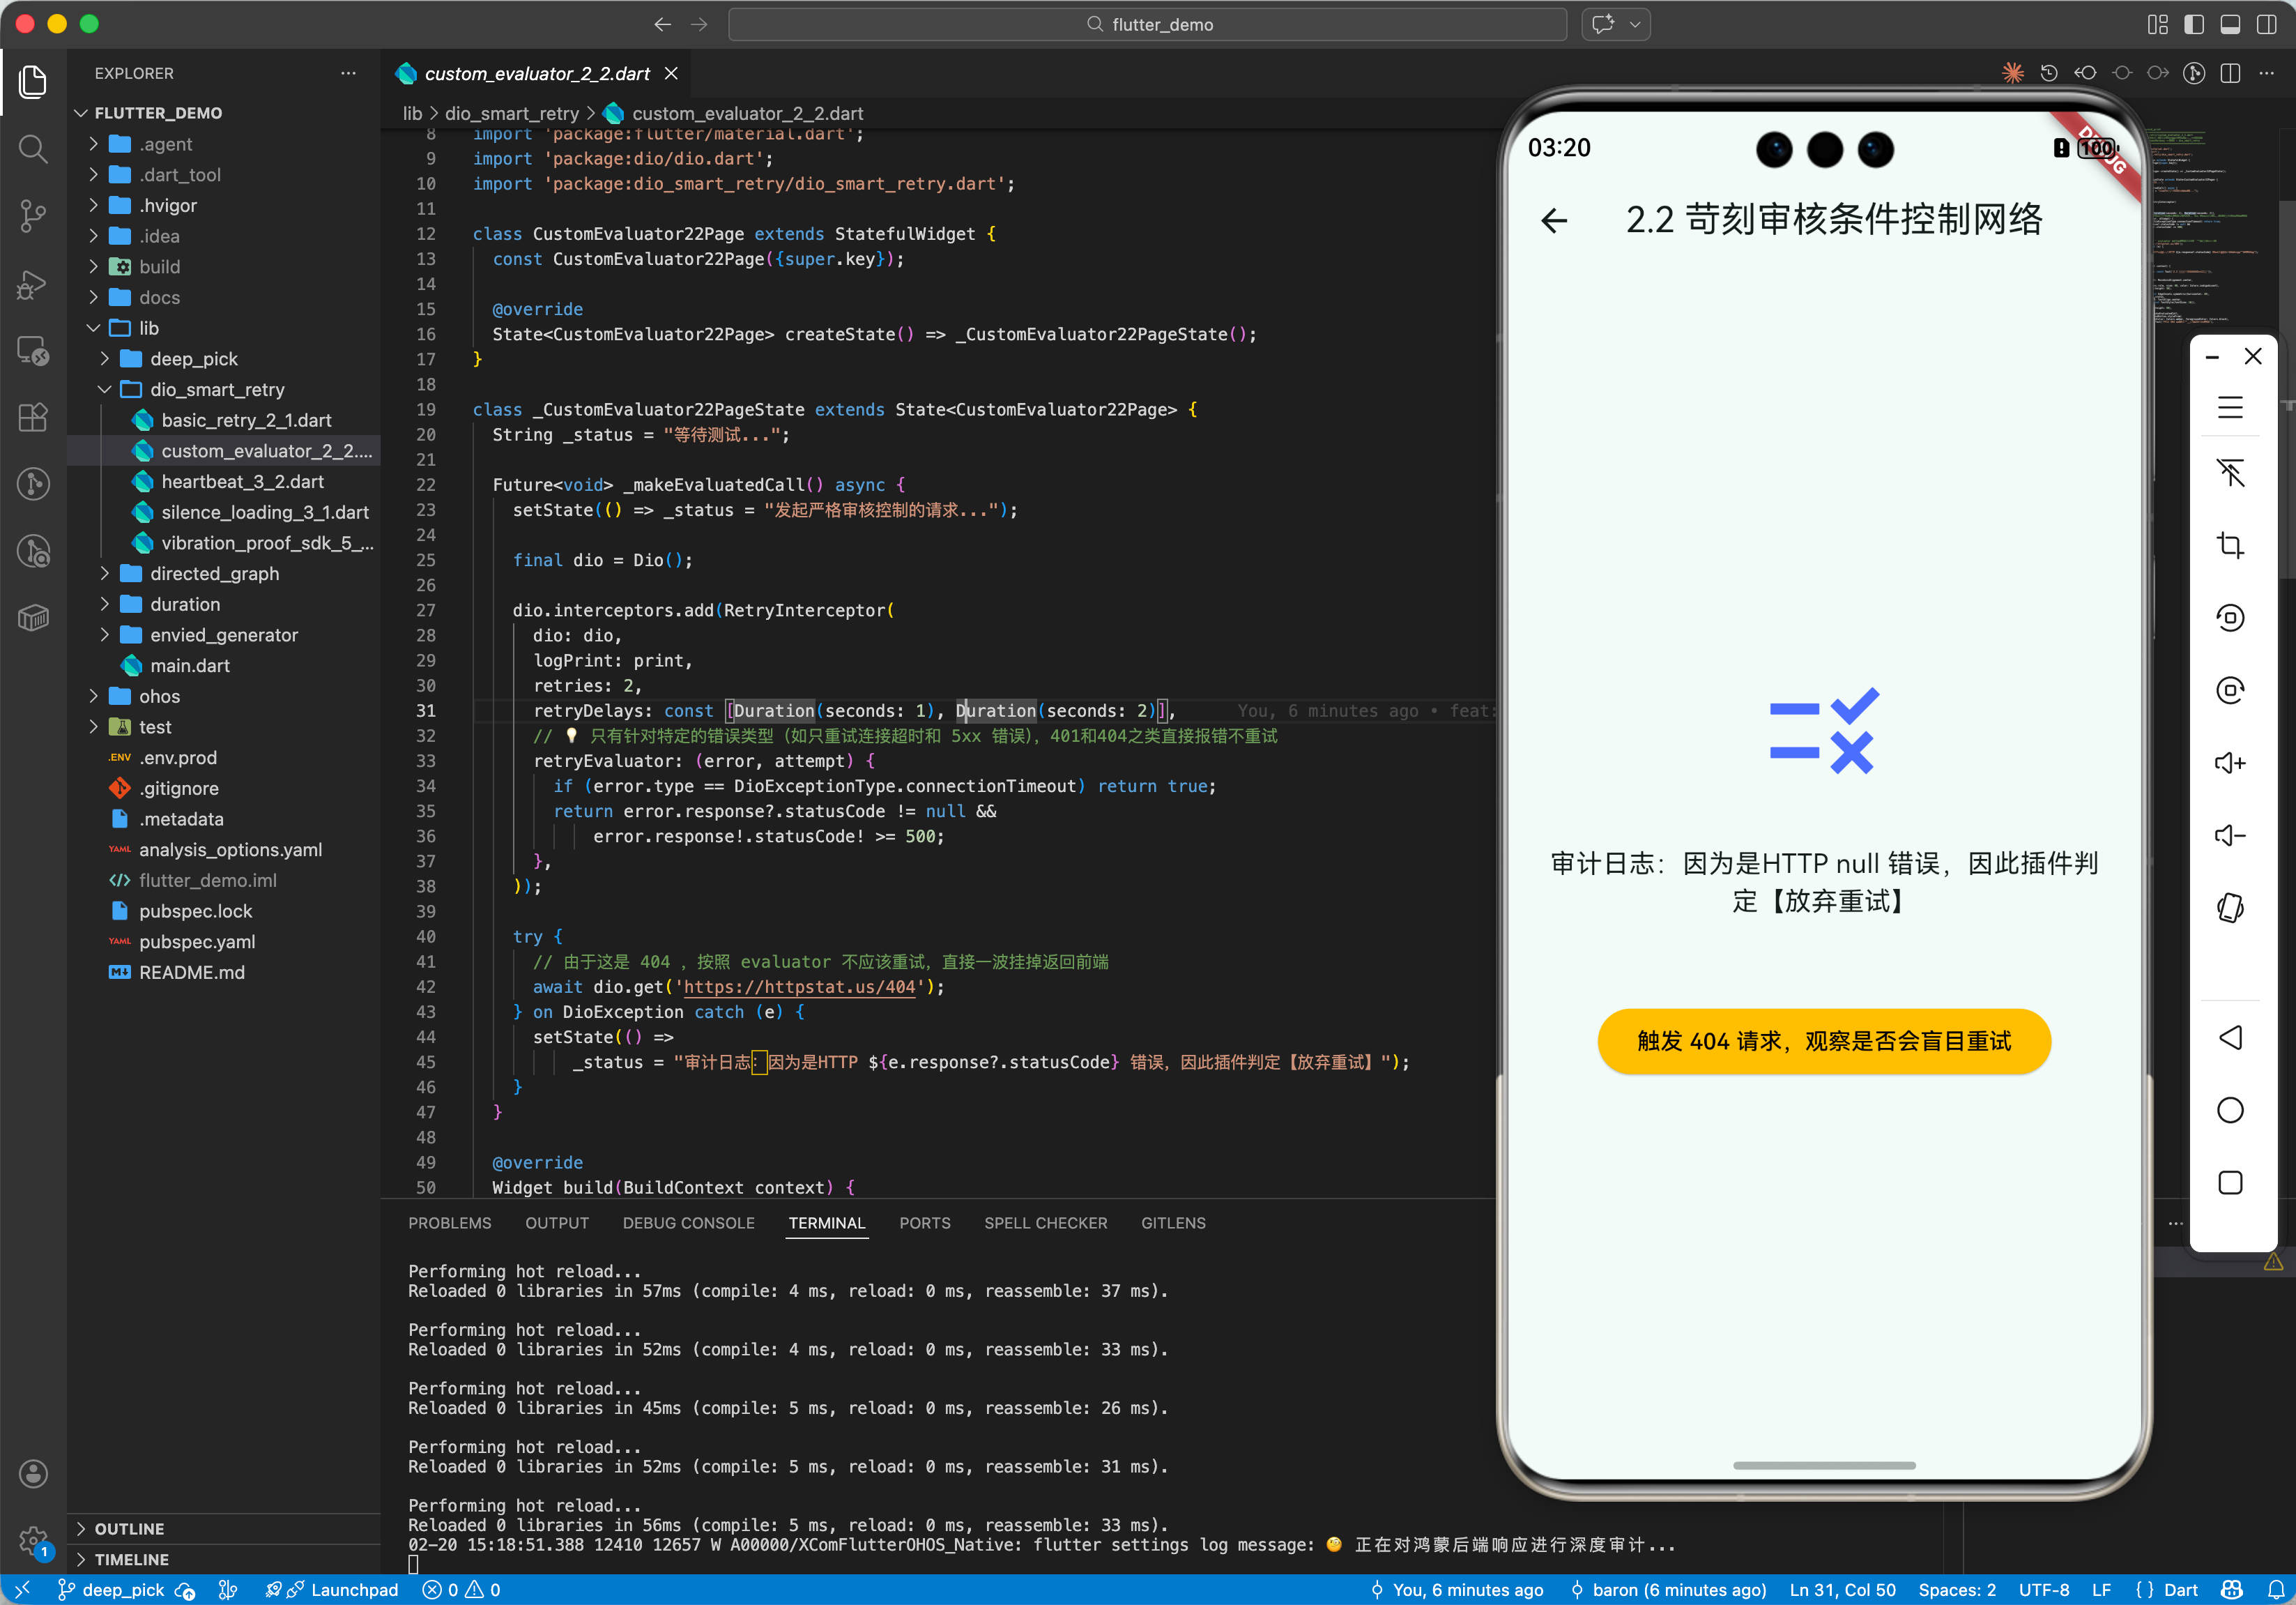Open the Search view in activity bar
The width and height of the screenshot is (2296, 1605).
click(x=33, y=149)
